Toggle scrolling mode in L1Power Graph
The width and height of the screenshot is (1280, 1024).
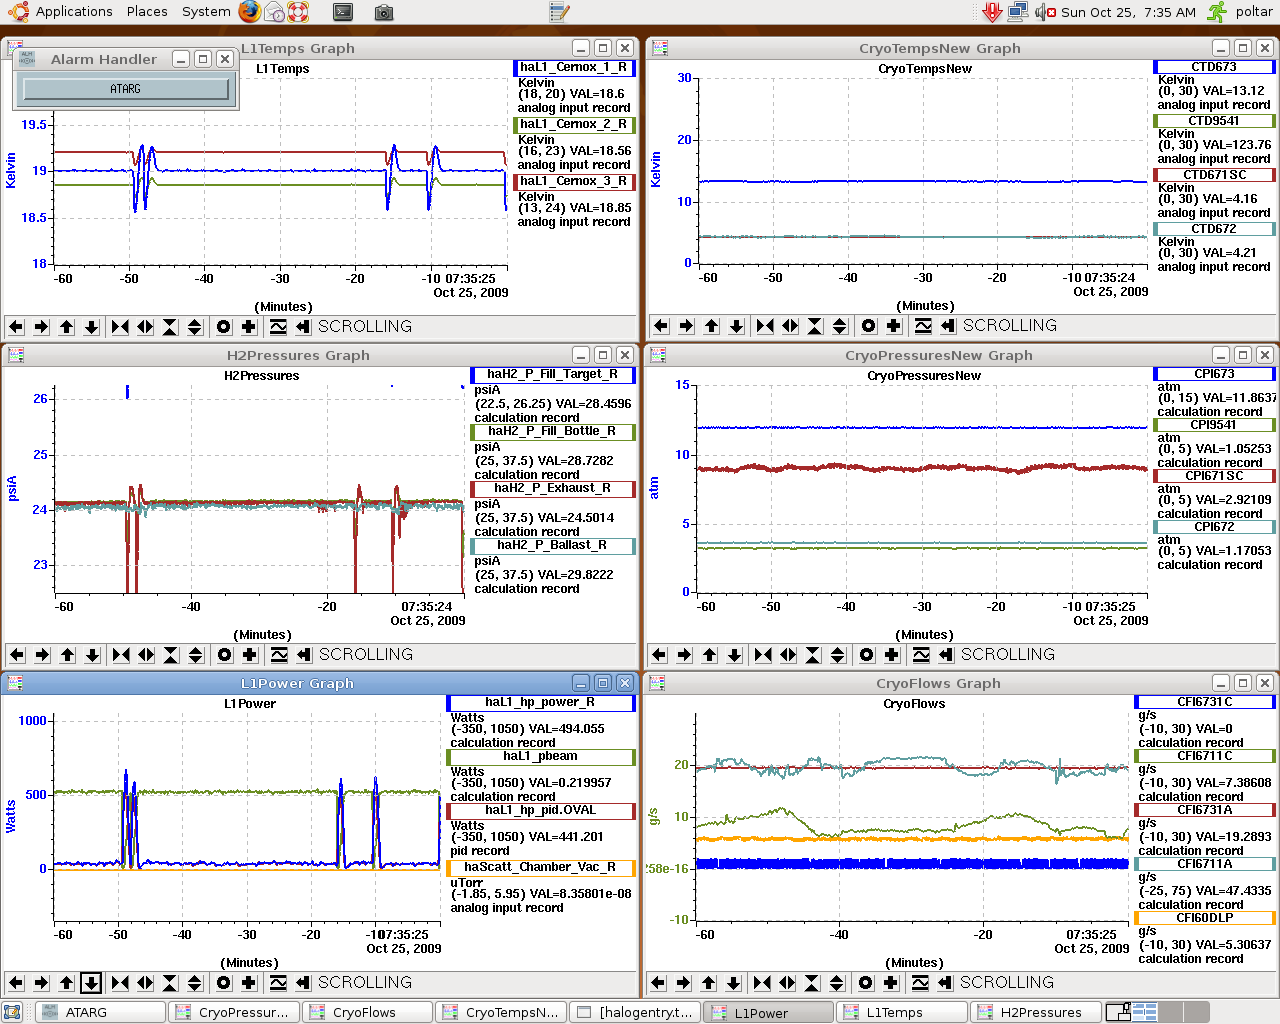[303, 983]
